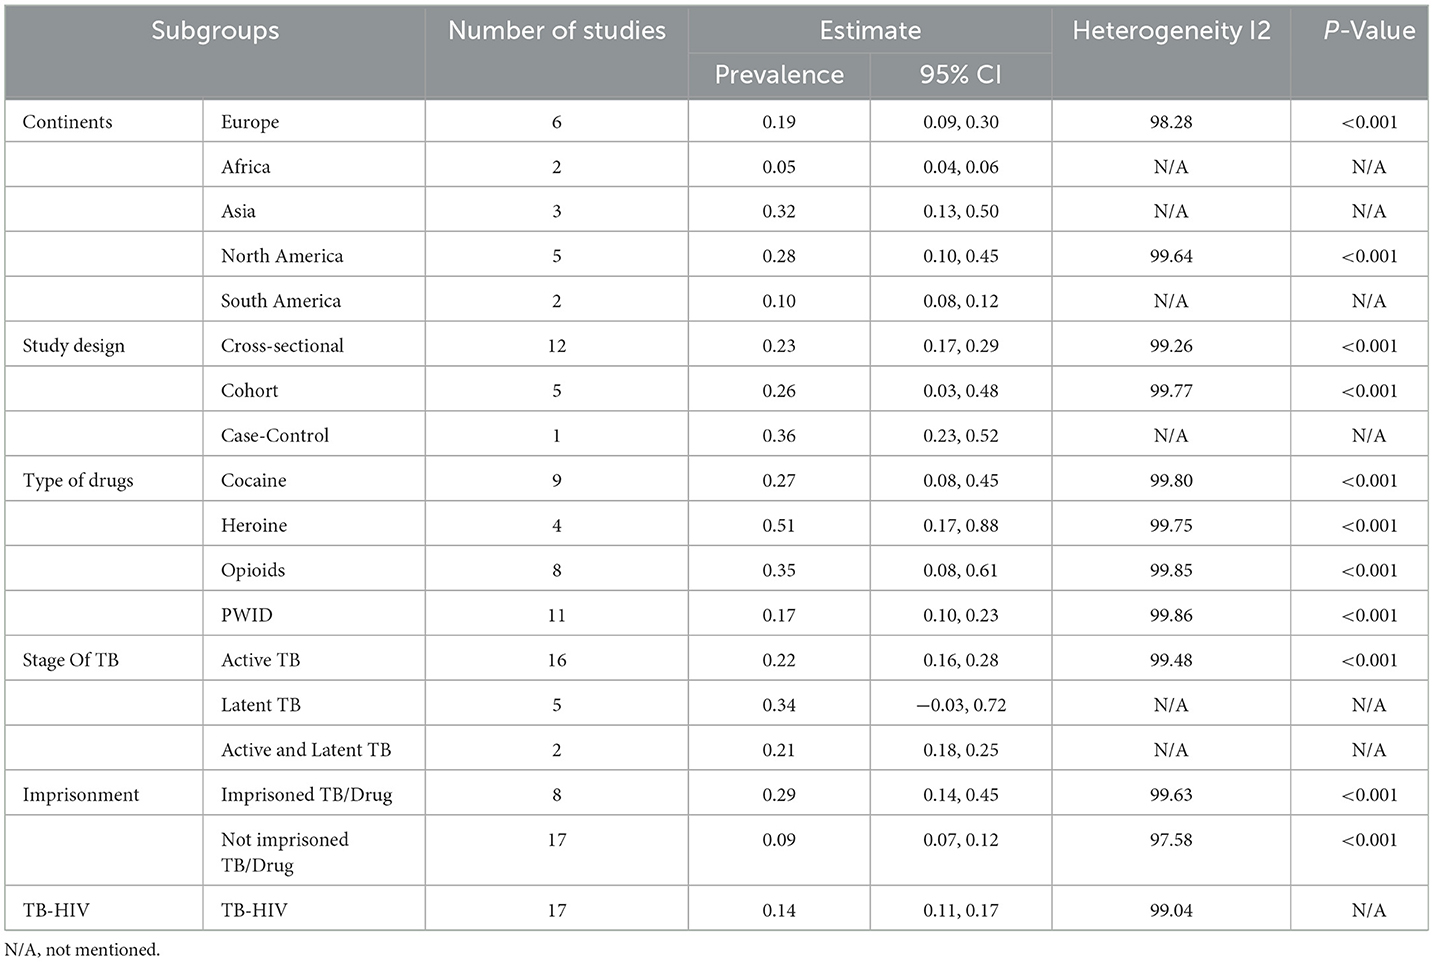Click the P-Value column header
Screen dimensions: 1434x962
click(x=1368, y=31)
